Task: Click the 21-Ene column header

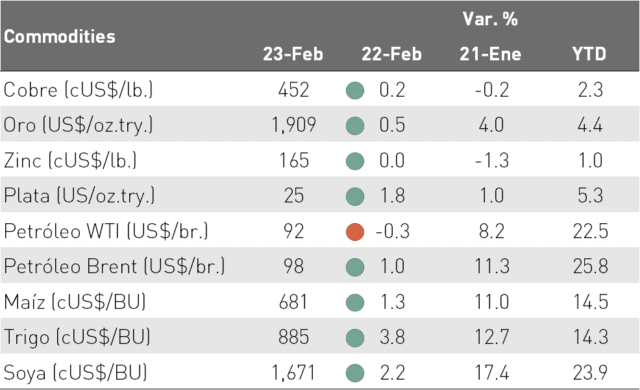Action: (x=491, y=54)
